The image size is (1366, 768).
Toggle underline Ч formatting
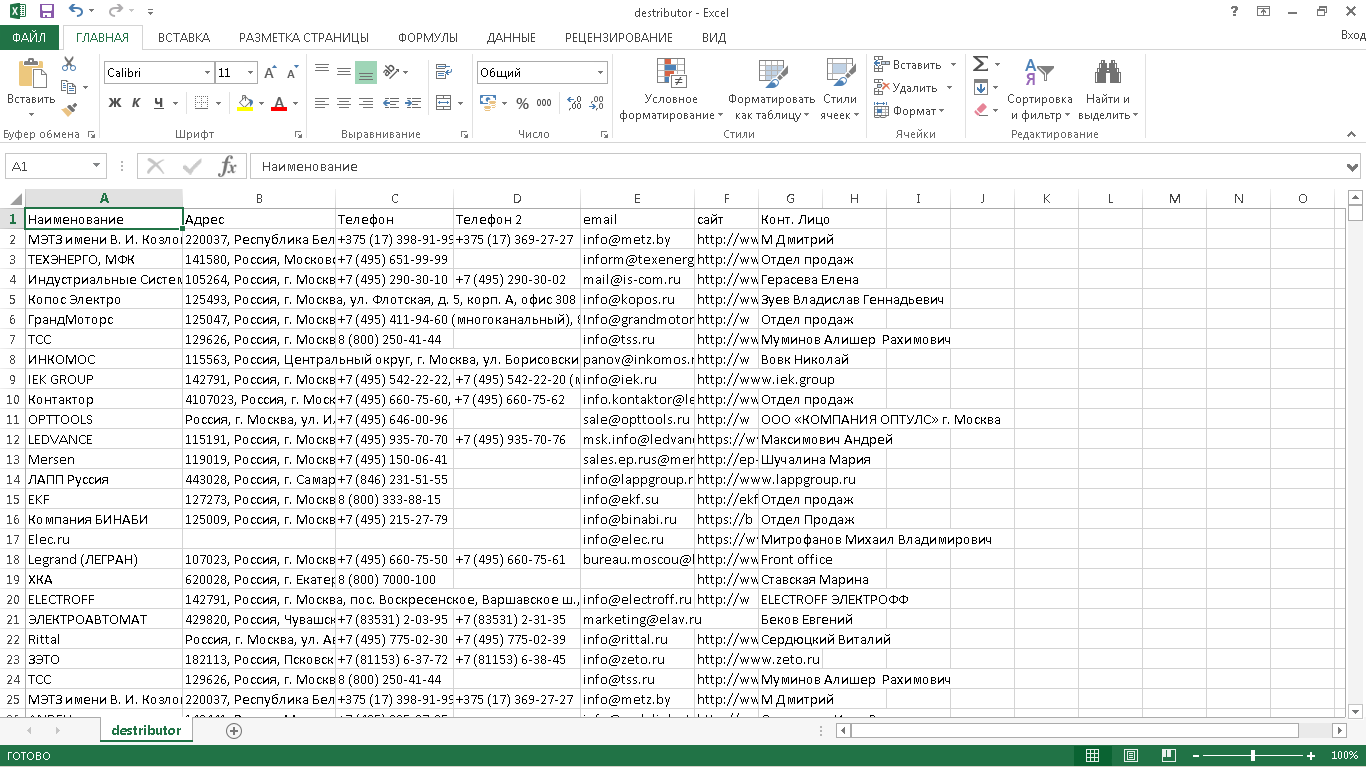[x=159, y=103]
